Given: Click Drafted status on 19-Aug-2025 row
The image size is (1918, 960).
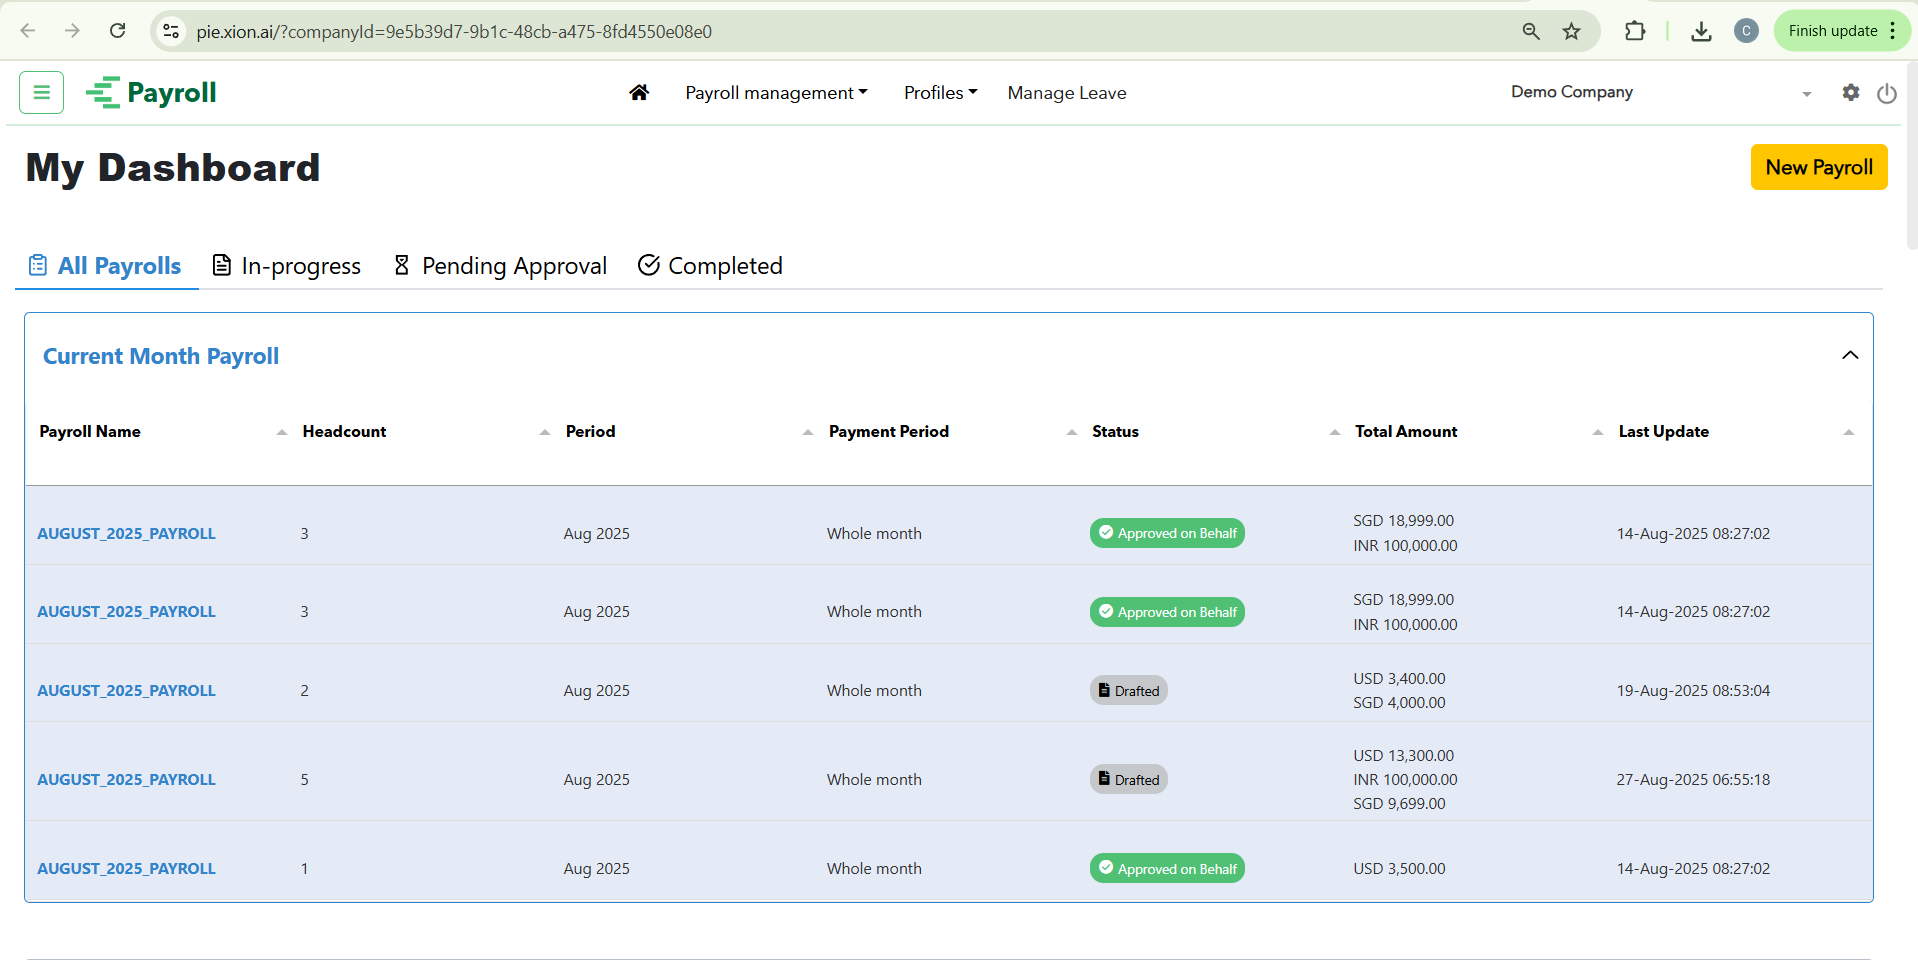Looking at the screenshot, I should tap(1129, 691).
